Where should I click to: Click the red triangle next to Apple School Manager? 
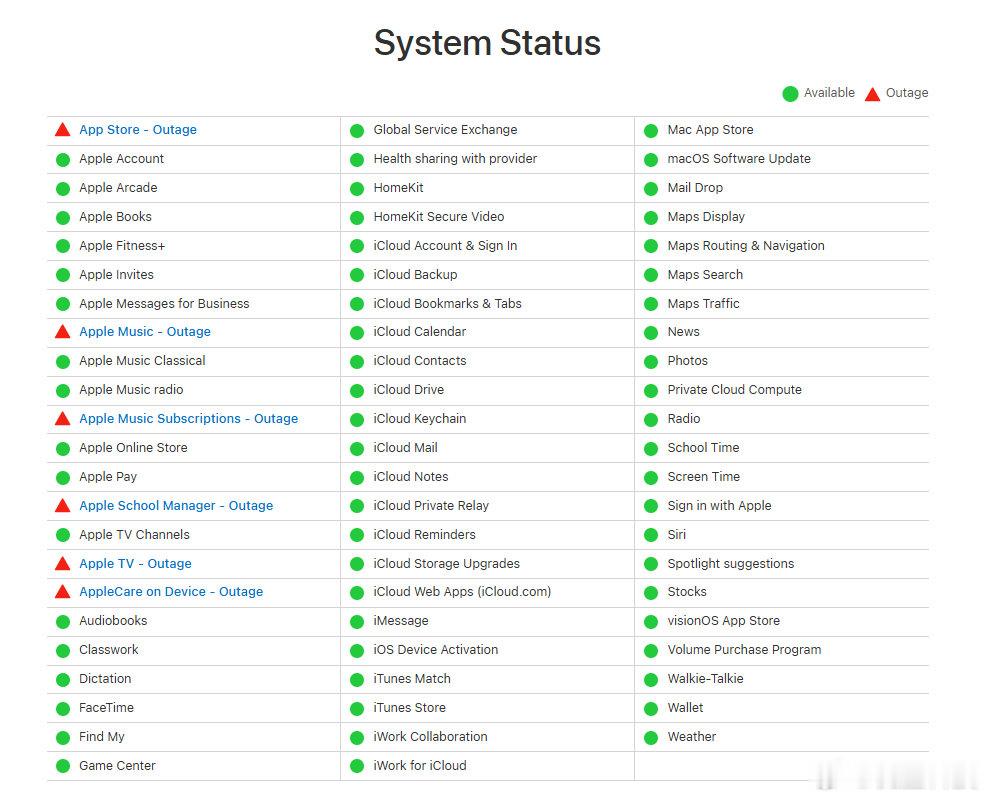[x=62, y=506]
